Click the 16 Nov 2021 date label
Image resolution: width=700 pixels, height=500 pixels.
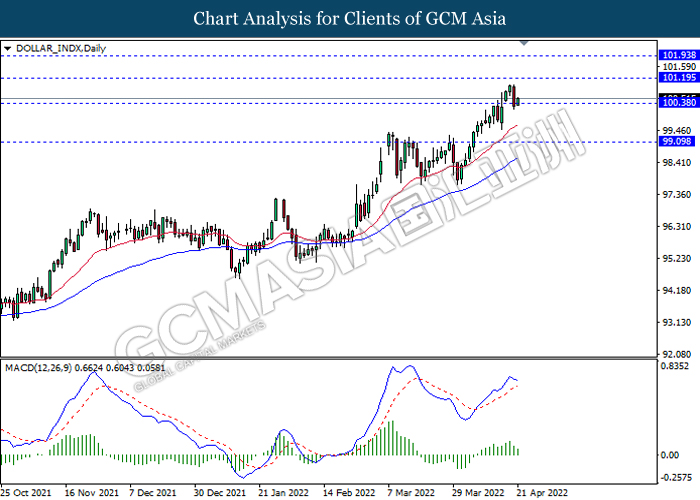[92, 492]
